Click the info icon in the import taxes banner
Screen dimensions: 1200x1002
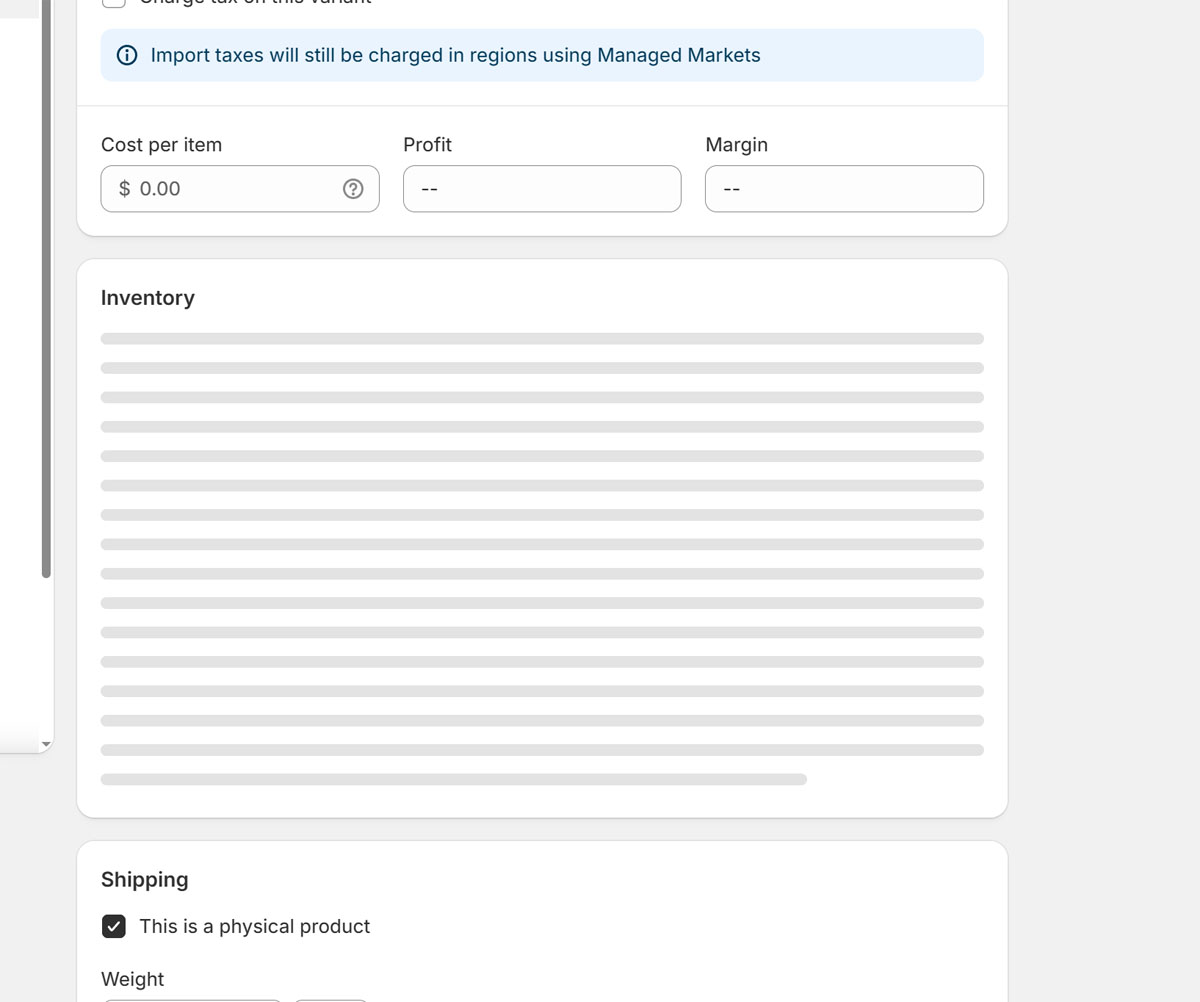click(127, 55)
